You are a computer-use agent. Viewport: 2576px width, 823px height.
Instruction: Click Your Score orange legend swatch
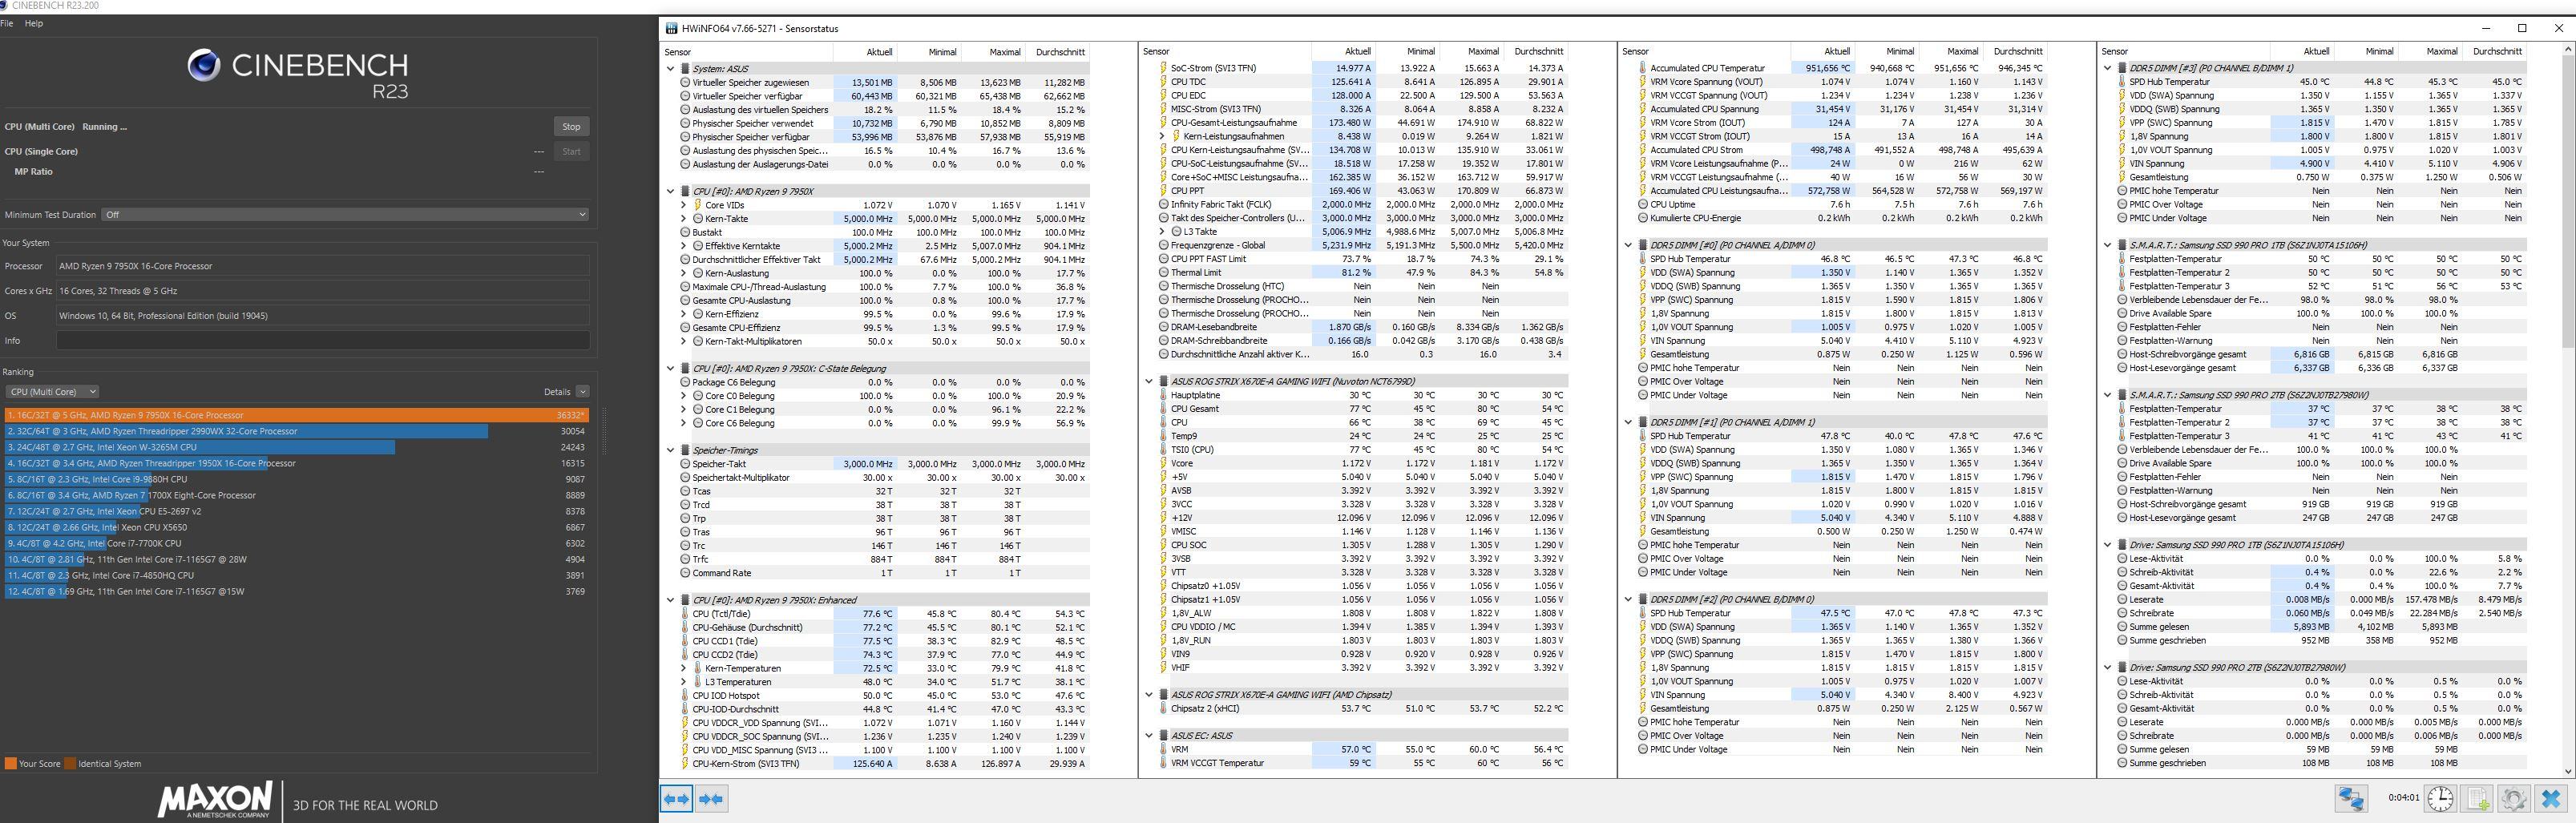point(10,764)
